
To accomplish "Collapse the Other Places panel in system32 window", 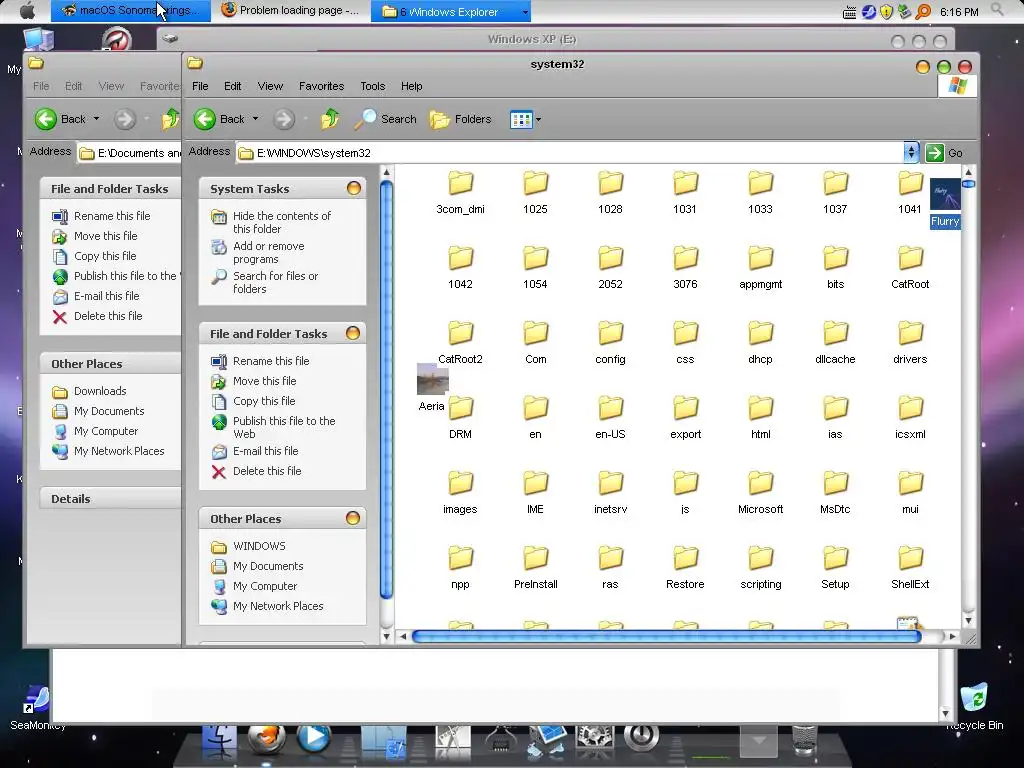I will (x=353, y=518).
